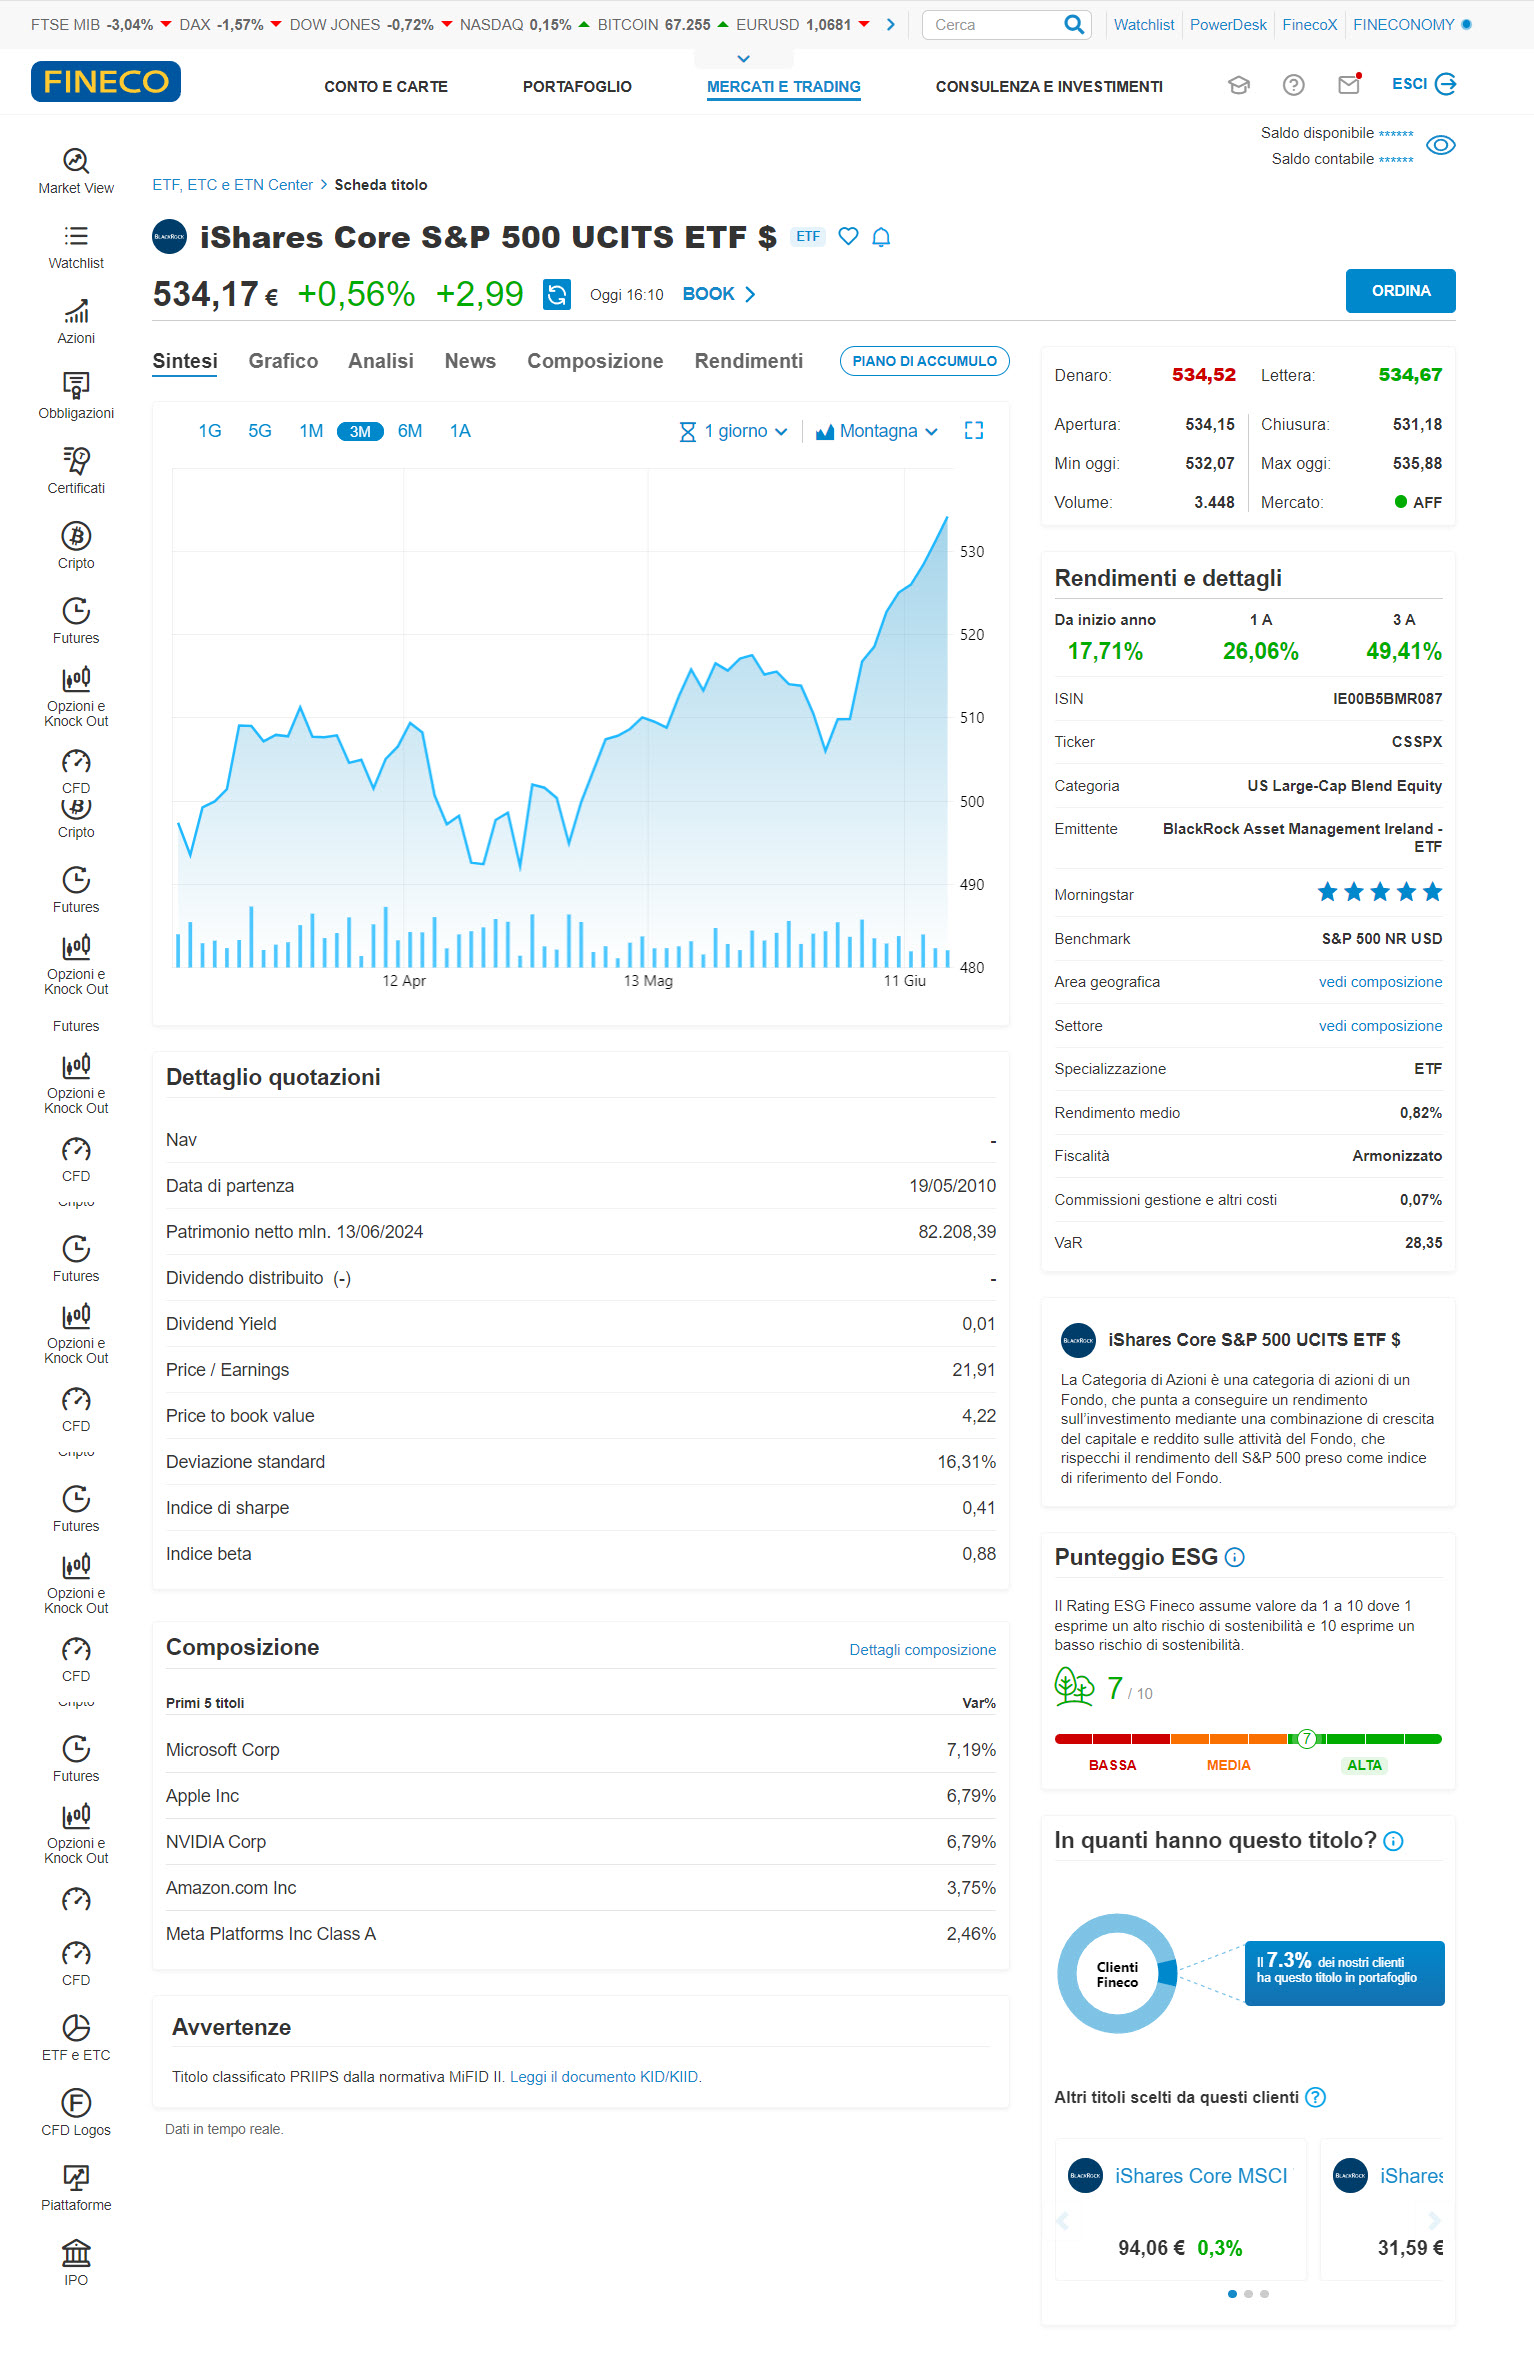Click the Clienti Fineco donut chart
The height and width of the screenshot is (2360, 1534).
1117,1974
